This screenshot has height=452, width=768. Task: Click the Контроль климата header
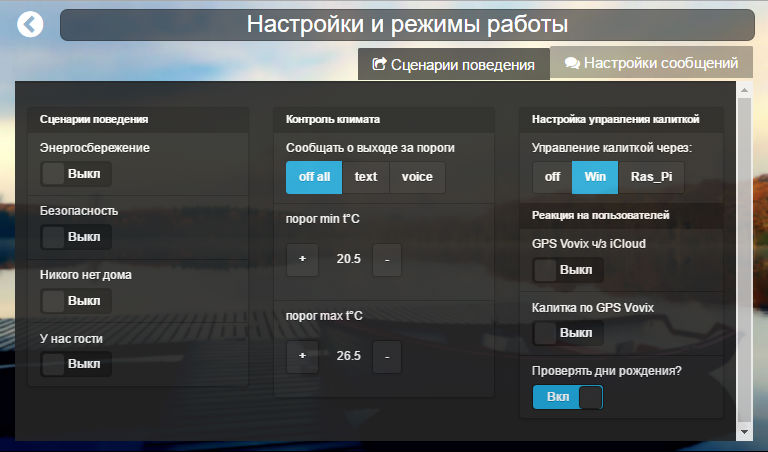333,119
